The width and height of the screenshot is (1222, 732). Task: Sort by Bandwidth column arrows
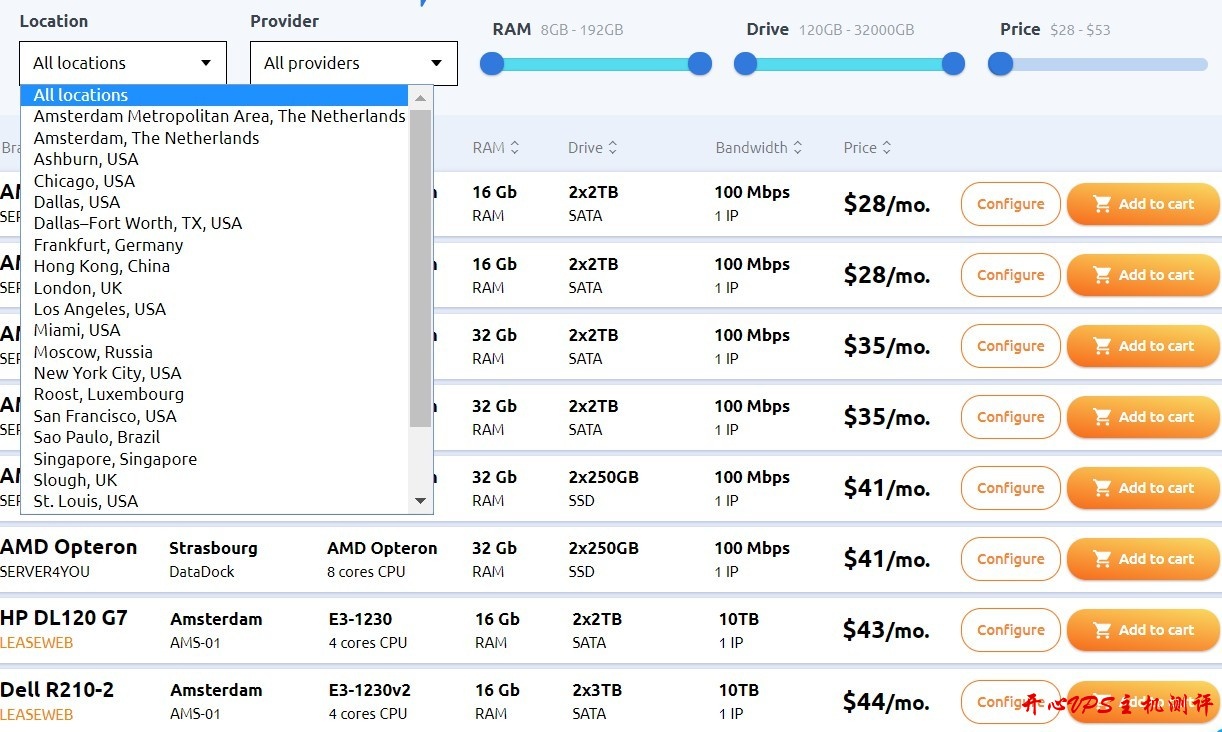pyautogui.click(x=797, y=148)
